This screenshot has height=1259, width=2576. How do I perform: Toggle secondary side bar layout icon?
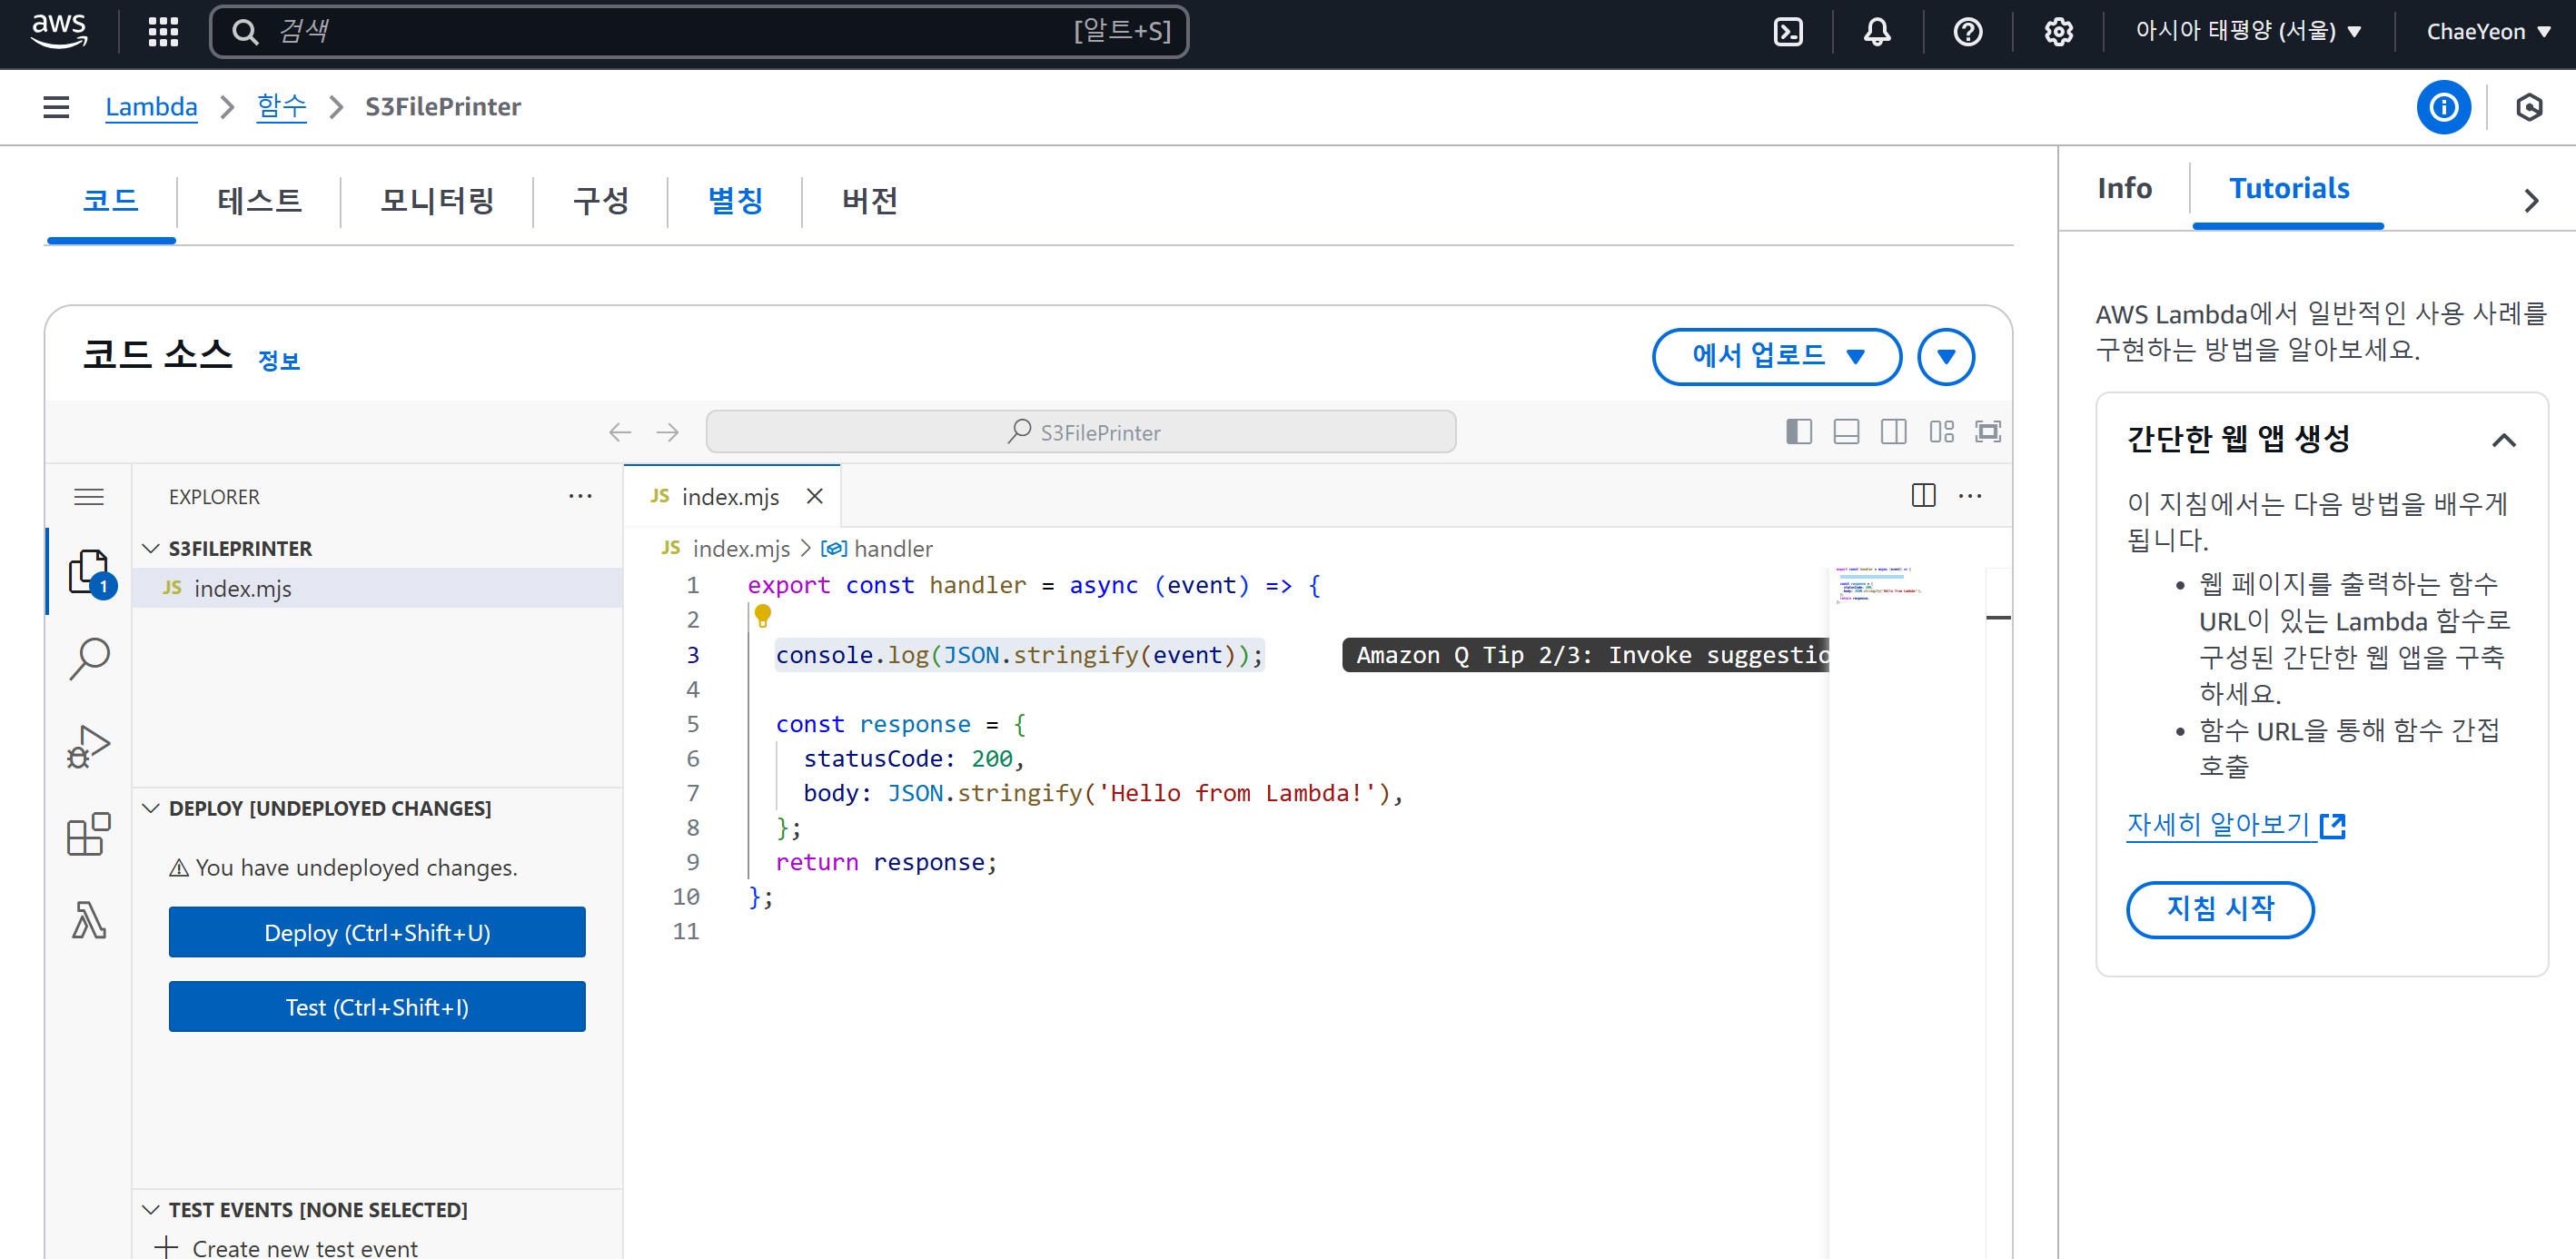[1892, 432]
